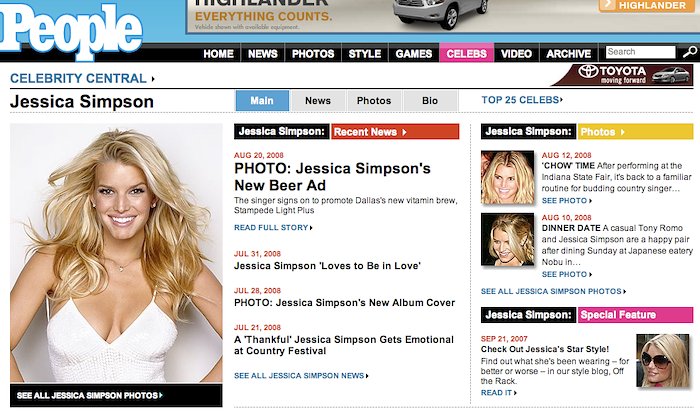Open the Toyota moving forward ad

623,75
